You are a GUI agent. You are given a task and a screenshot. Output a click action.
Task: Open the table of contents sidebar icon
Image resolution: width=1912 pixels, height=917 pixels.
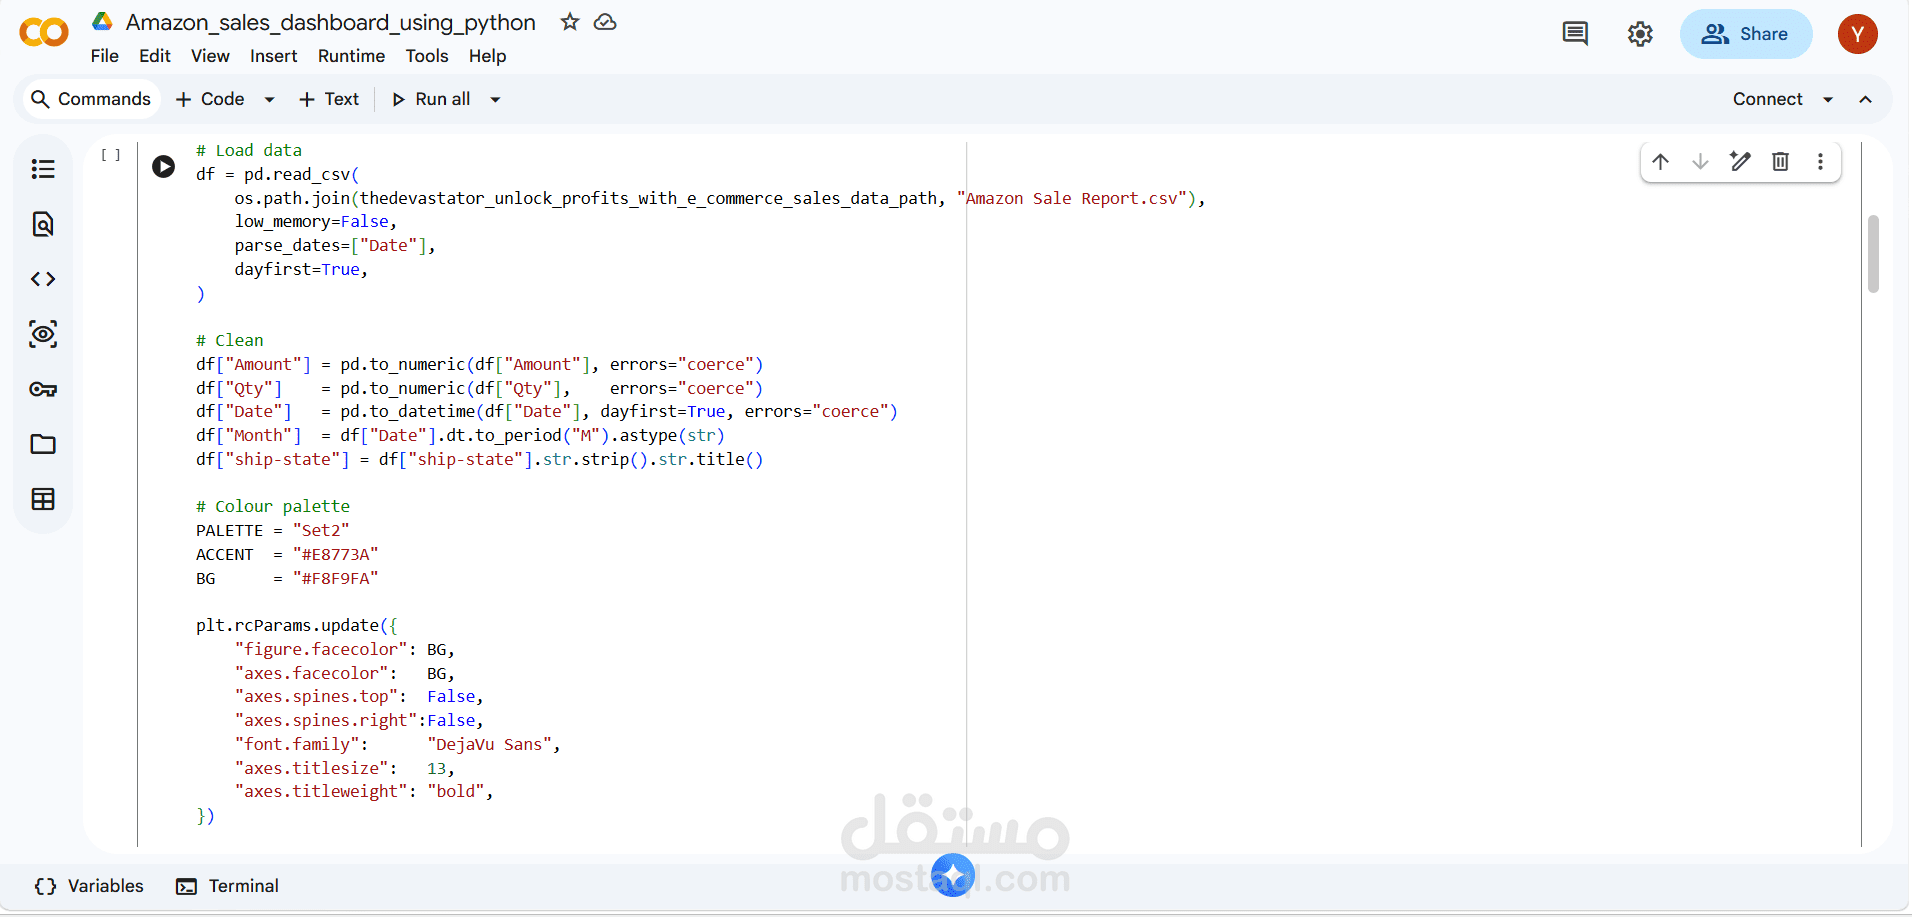point(43,169)
